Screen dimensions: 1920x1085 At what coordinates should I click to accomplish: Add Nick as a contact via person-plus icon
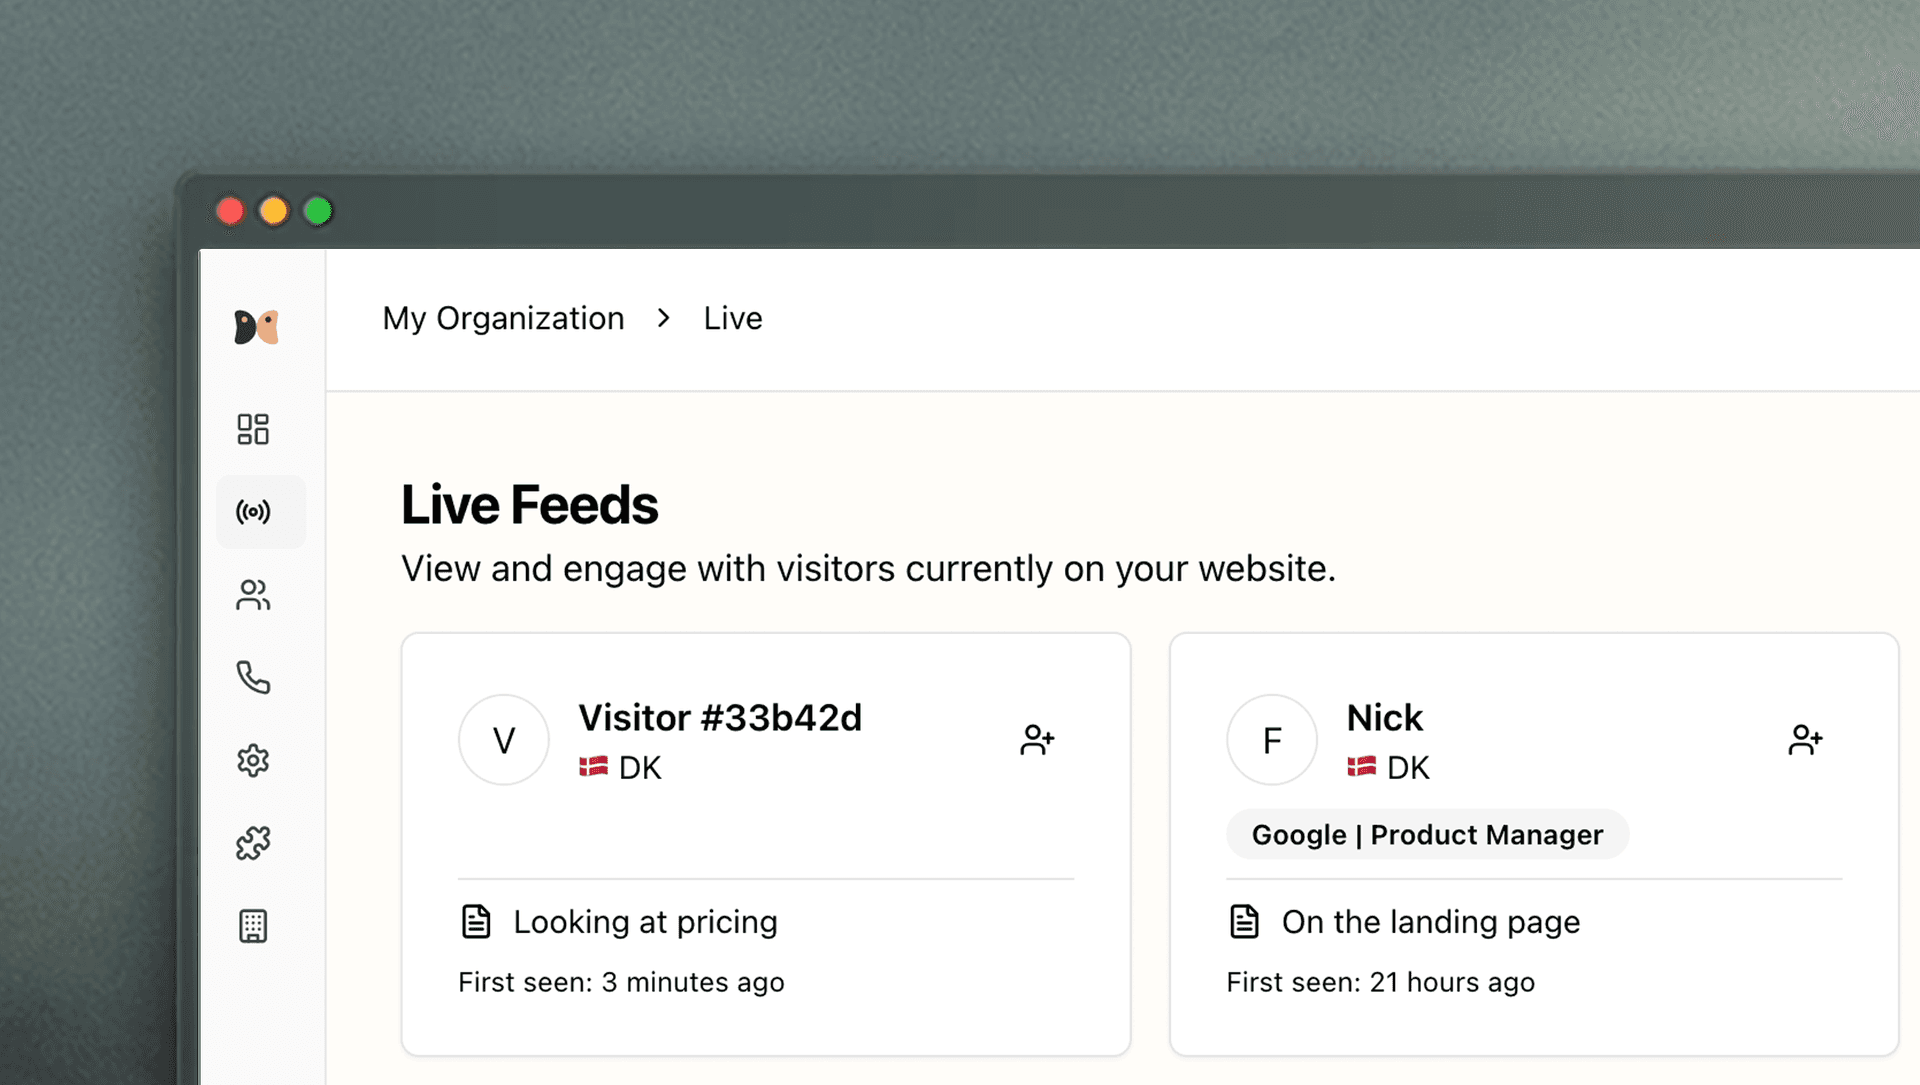pos(1805,740)
